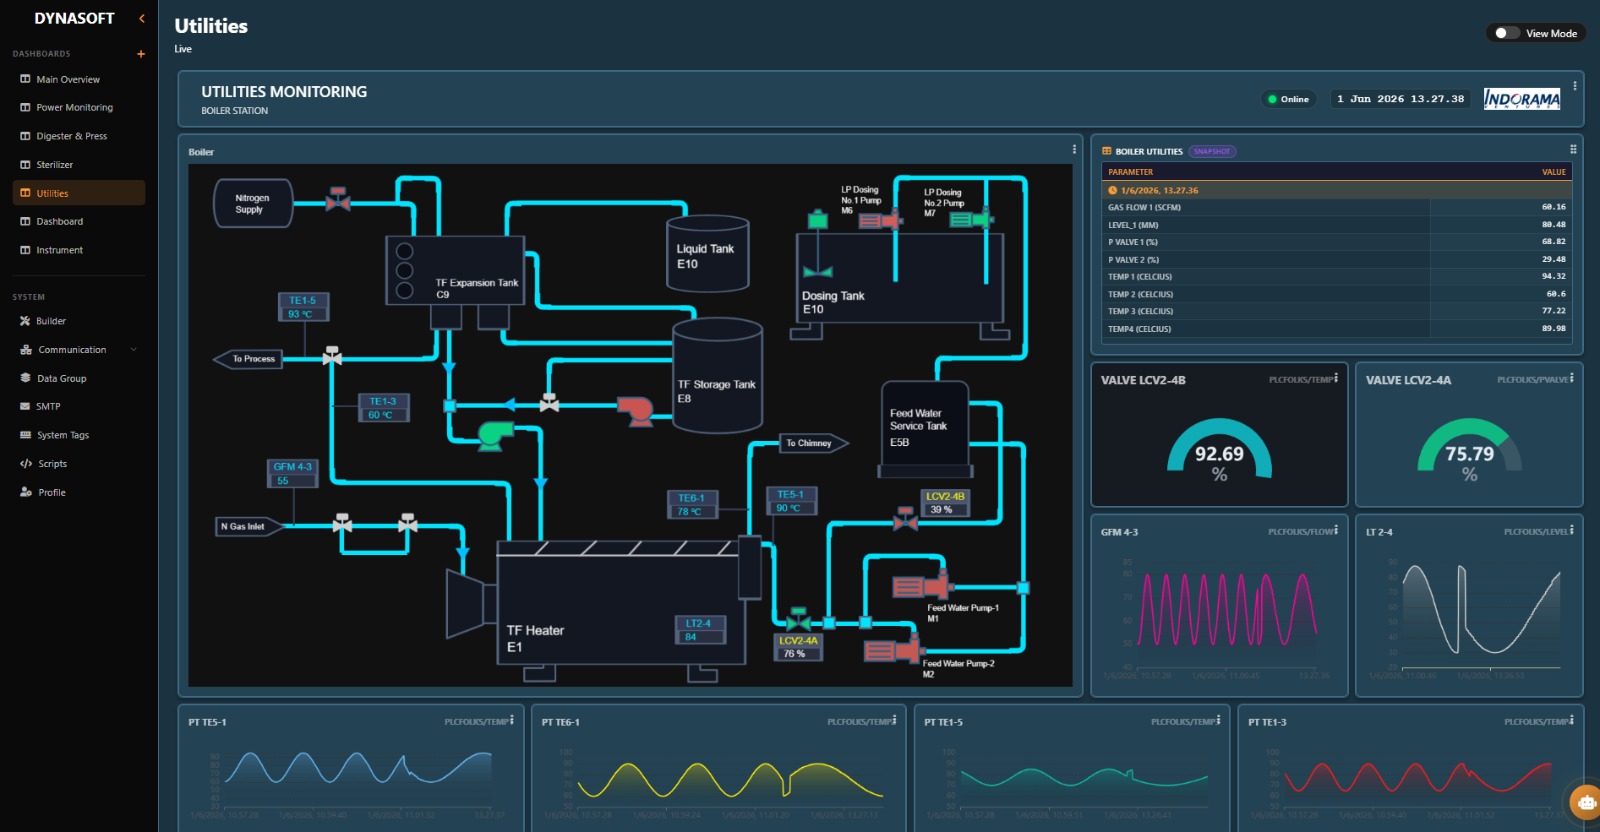Click the Online status indicator
Image resolution: width=1600 pixels, height=832 pixels.
click(x=1288, y=99)
